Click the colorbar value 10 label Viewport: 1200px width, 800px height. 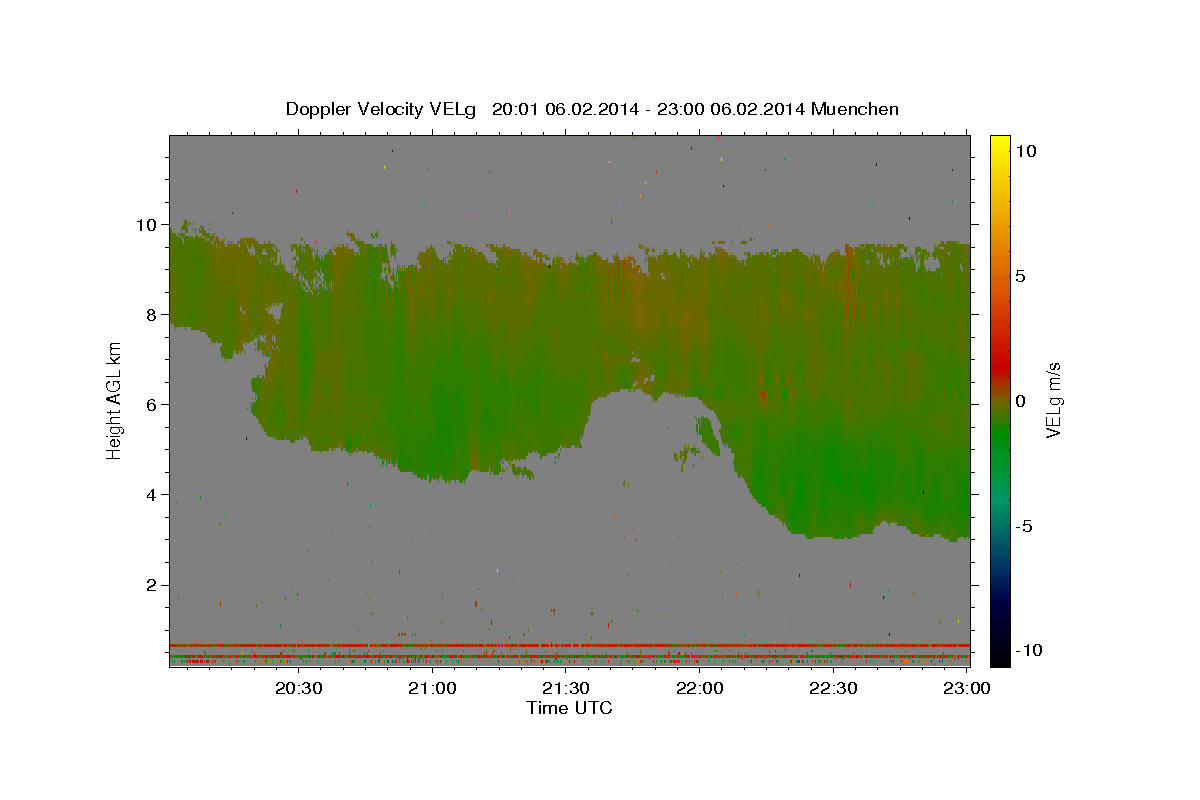click(1026, 150)
